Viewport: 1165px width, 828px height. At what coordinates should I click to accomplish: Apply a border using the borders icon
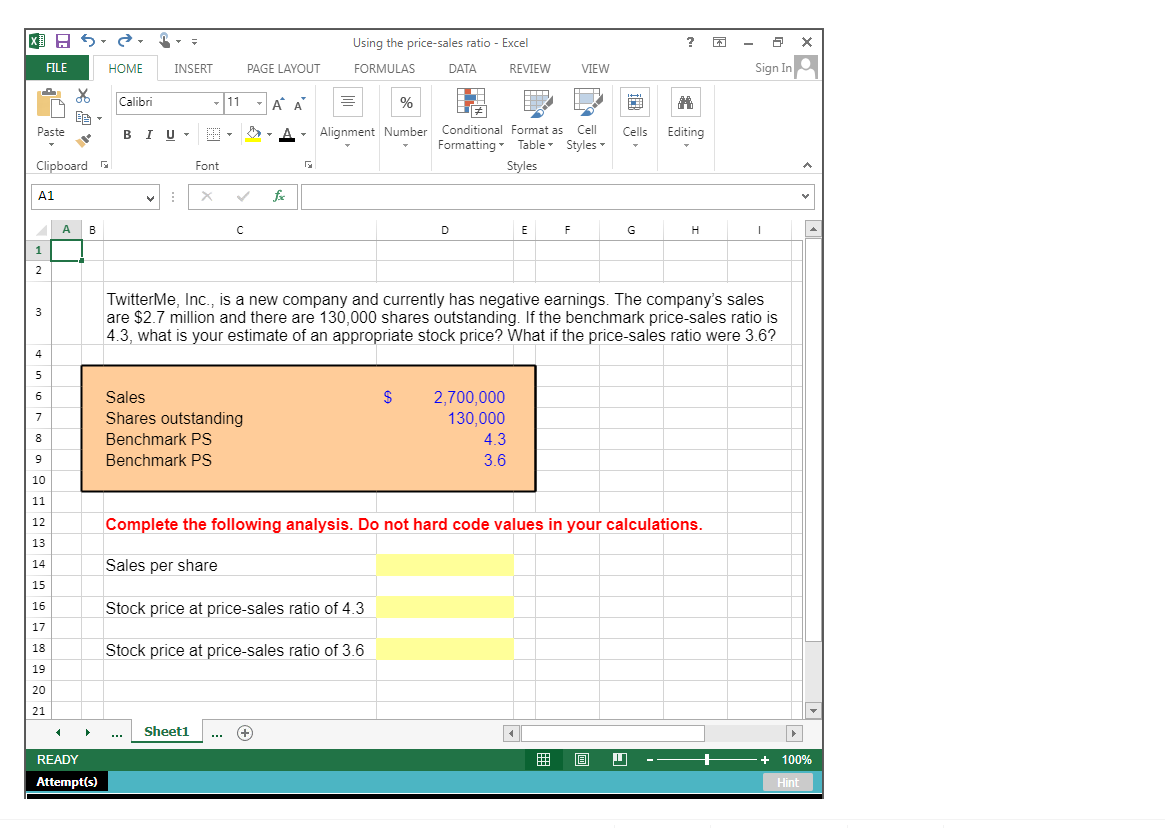pyautogui.click(x=213, y=135)
